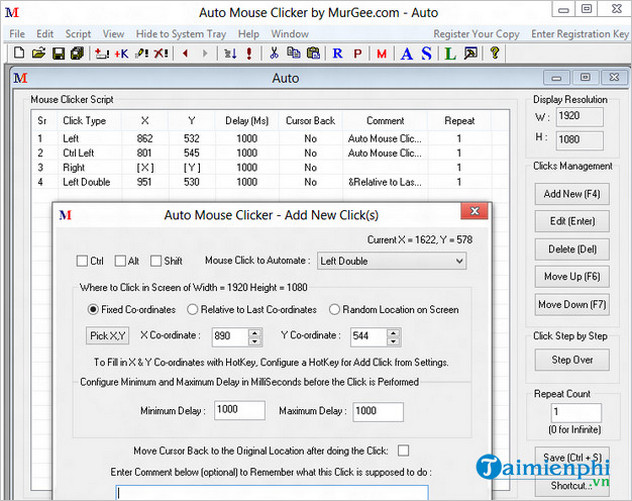Click the Maximum Delay input field
Viewport: 632px width, 501px height.
tap(378, 412)
